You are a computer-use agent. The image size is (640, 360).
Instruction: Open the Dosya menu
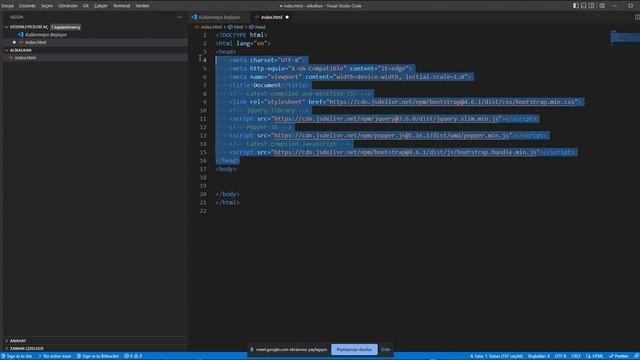[7, 6]
